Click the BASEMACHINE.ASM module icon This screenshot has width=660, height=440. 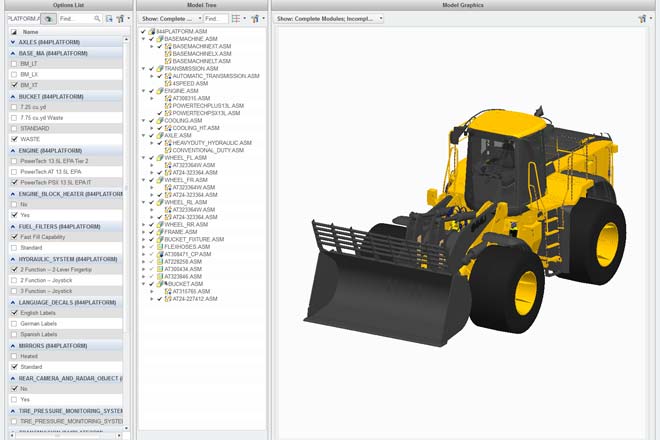pyautogui.click(x=160, y=39)
